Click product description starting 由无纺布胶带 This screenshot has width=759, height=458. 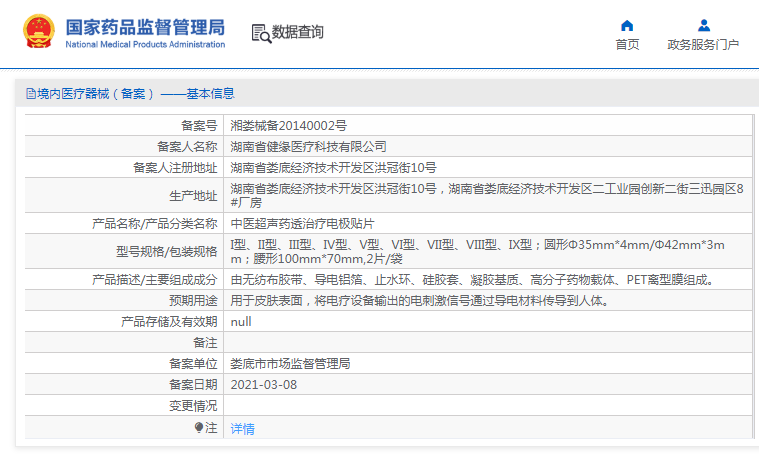click(473, 280)
